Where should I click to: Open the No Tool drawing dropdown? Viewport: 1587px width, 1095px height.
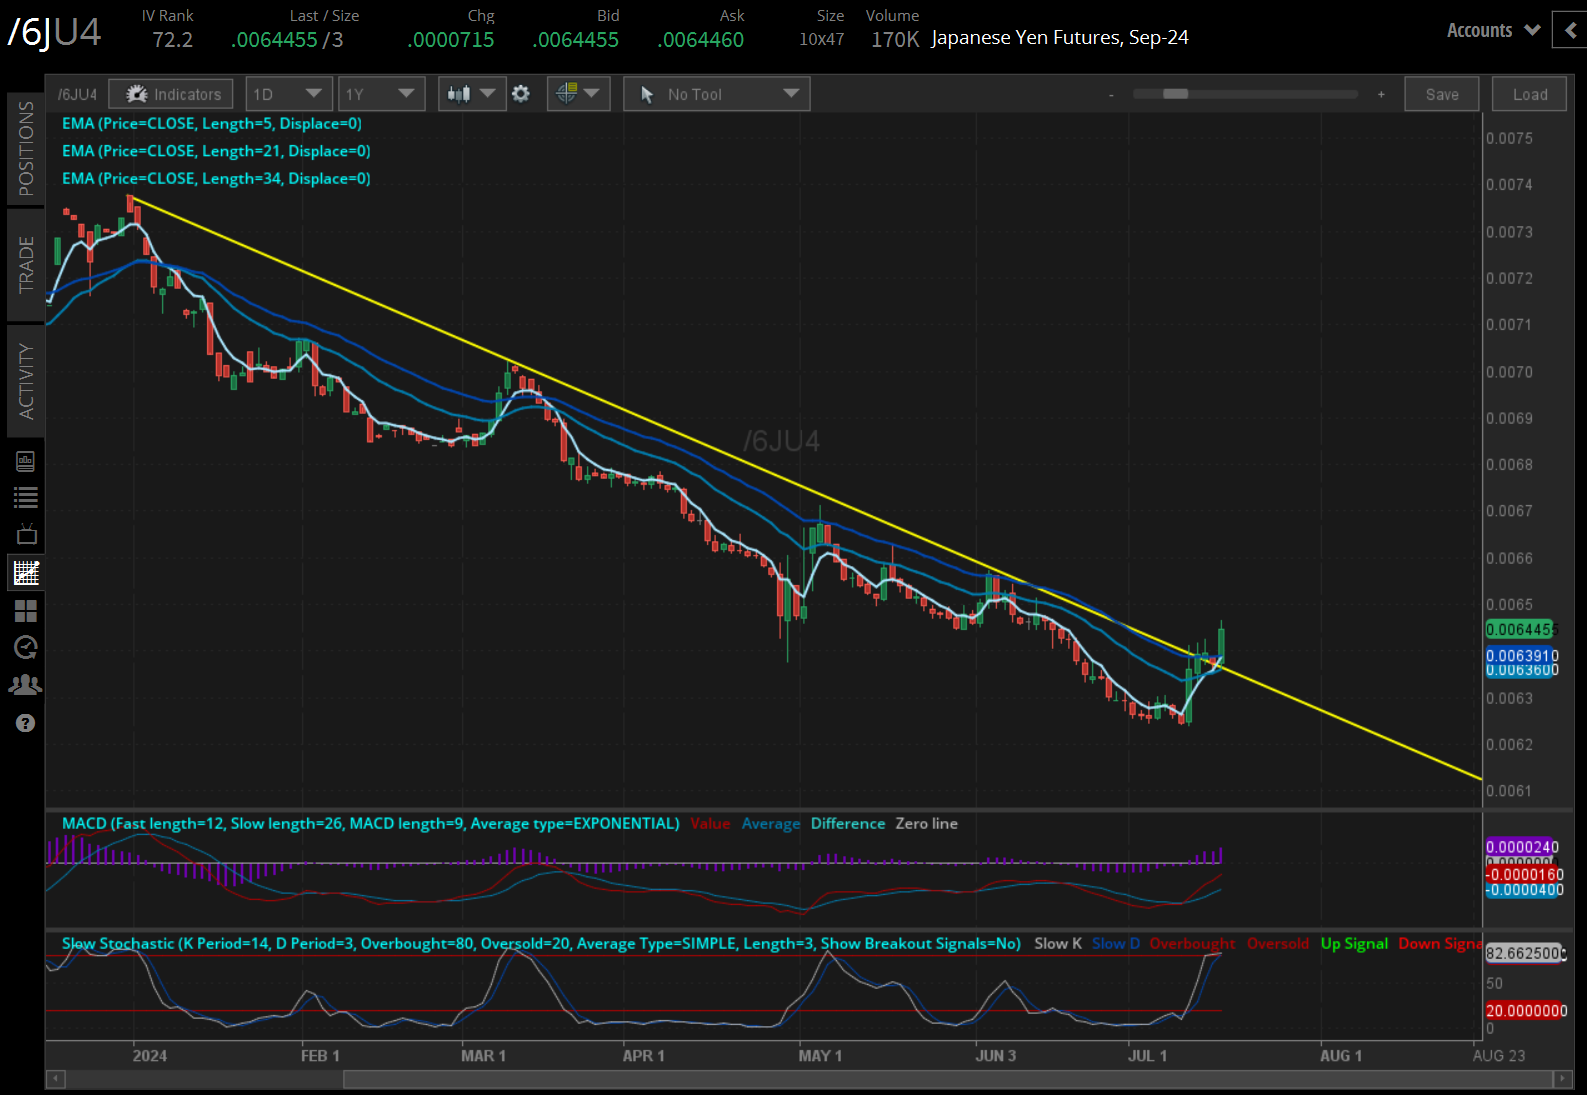716,94
